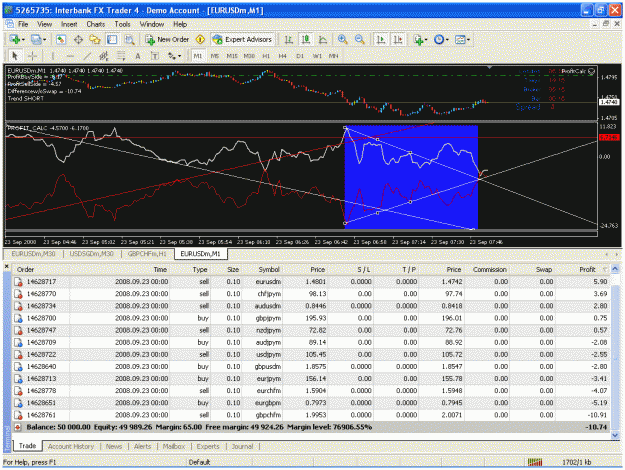Click the Templates icon
The image size is (625, 470).
point(460,39)
